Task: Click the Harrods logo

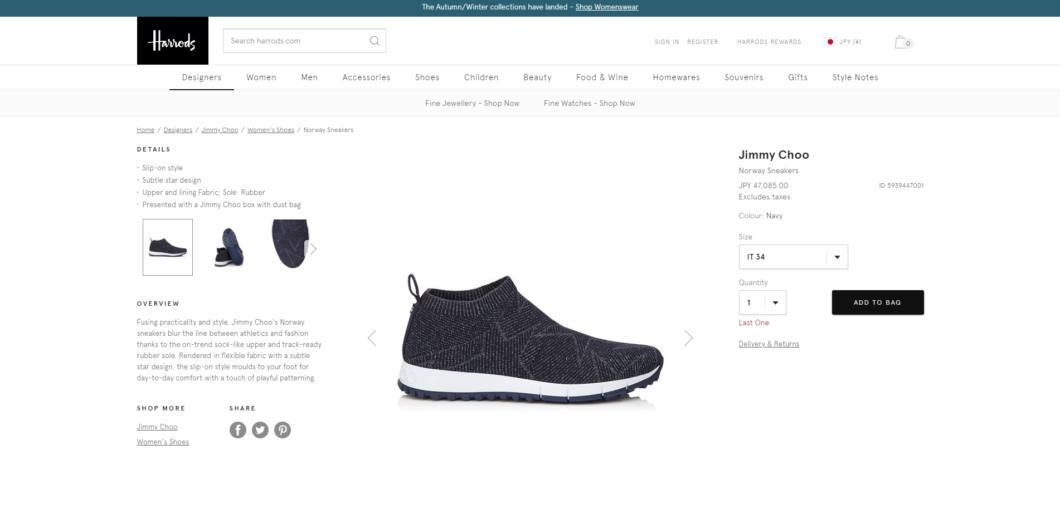Action: pos(172,41)
